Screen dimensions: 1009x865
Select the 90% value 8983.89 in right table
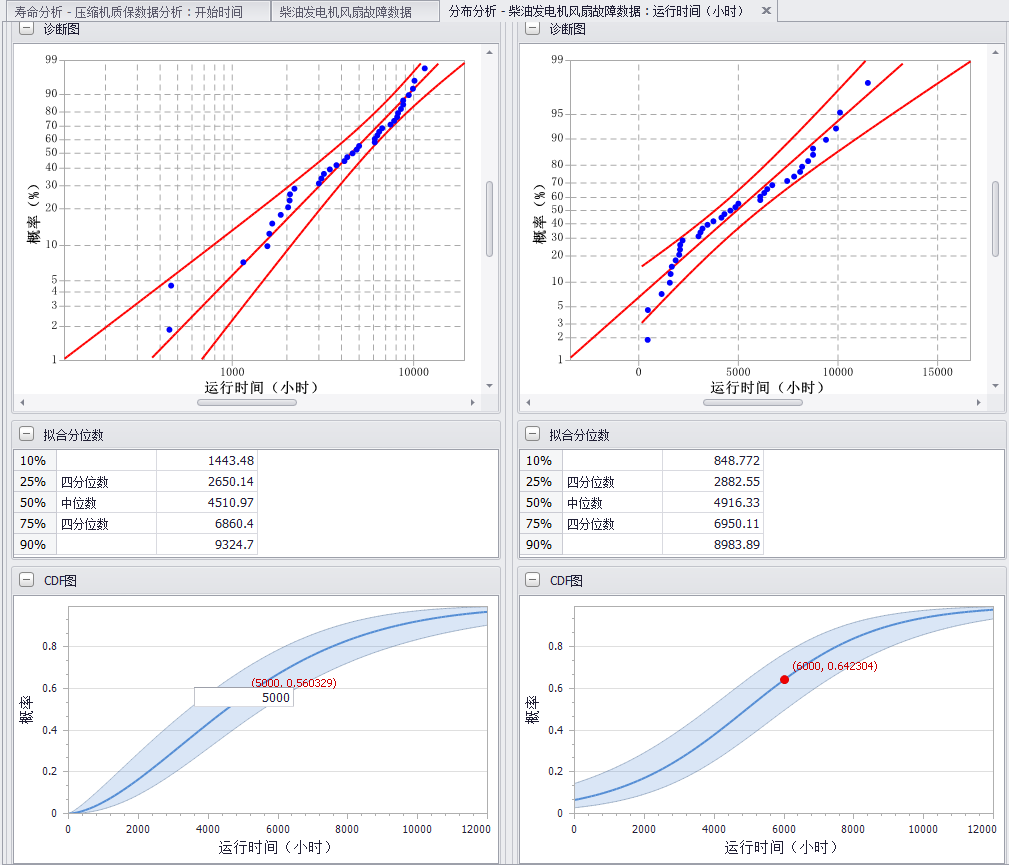712,545
